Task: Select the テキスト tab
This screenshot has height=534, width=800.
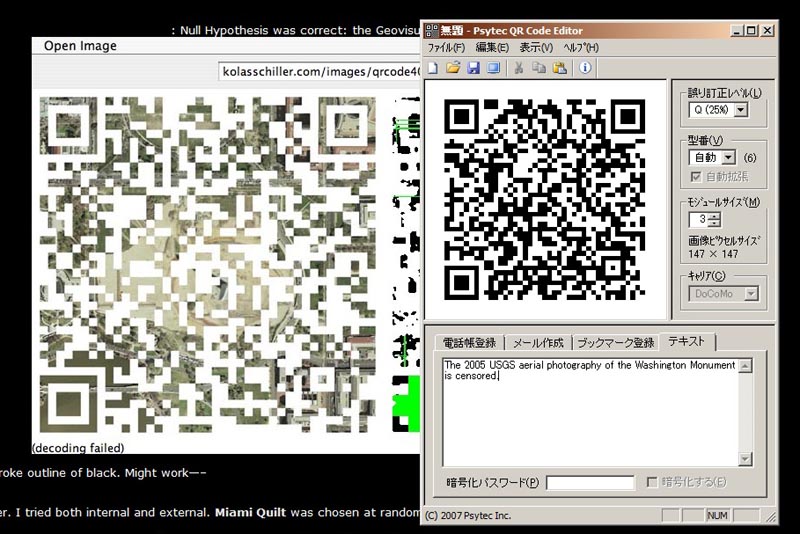Action: click(x=687, y=341)
